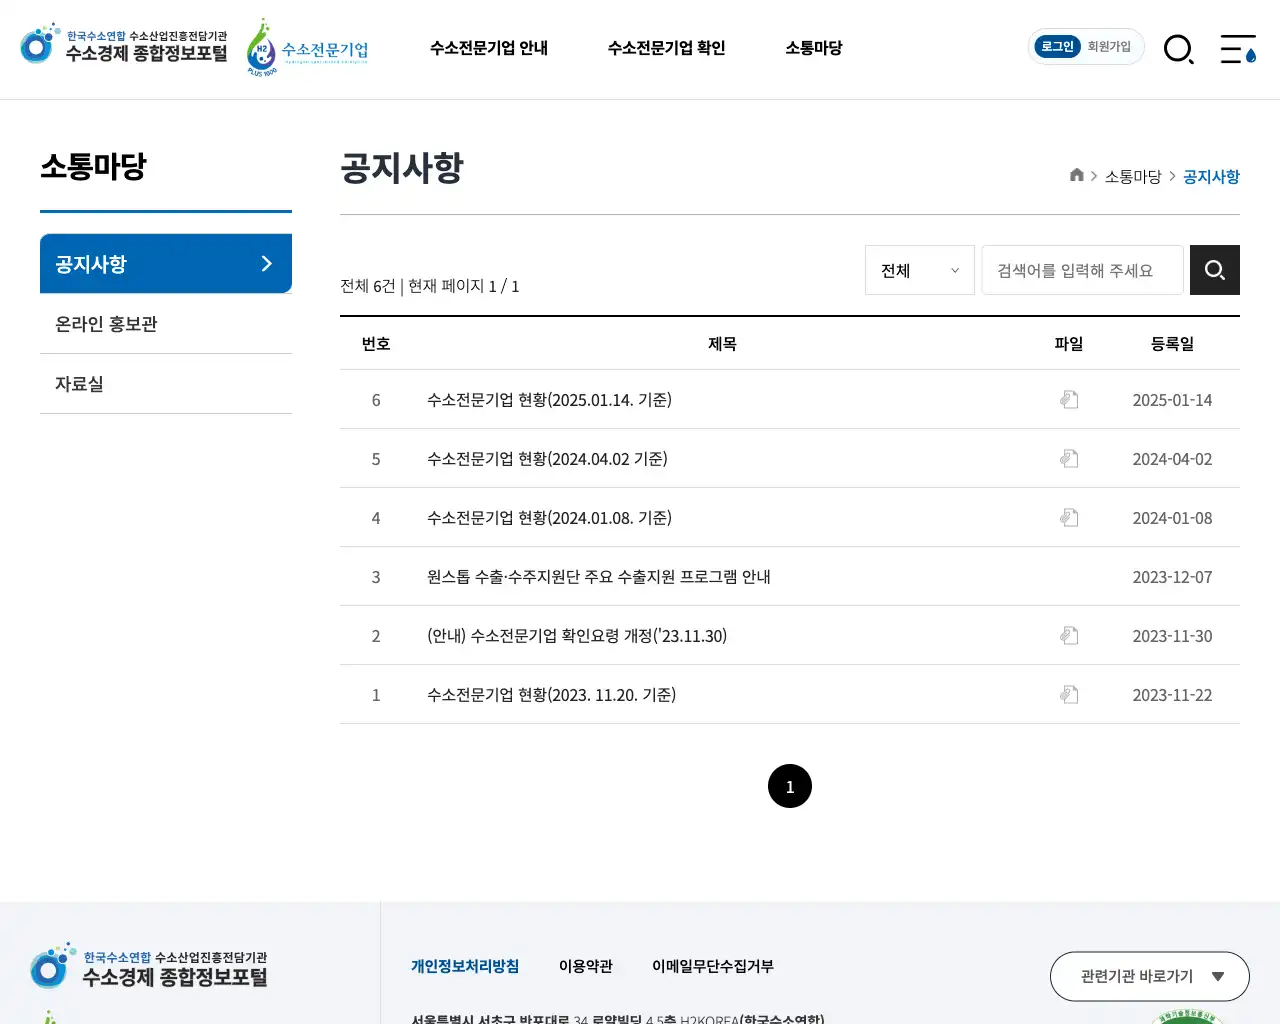Open the 전체 category dropdown
The width and height of the screenshot is (1280, 1024).
(x=918, y=270)
